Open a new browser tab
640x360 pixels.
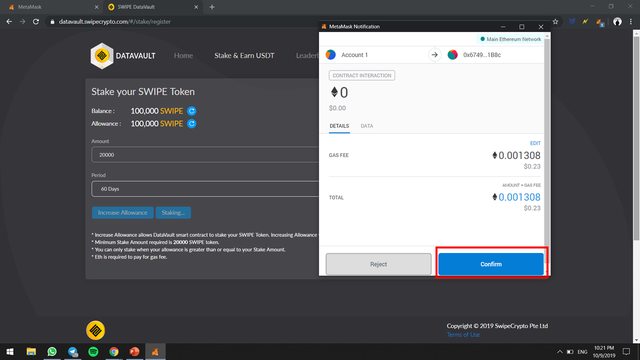point(212,7)
